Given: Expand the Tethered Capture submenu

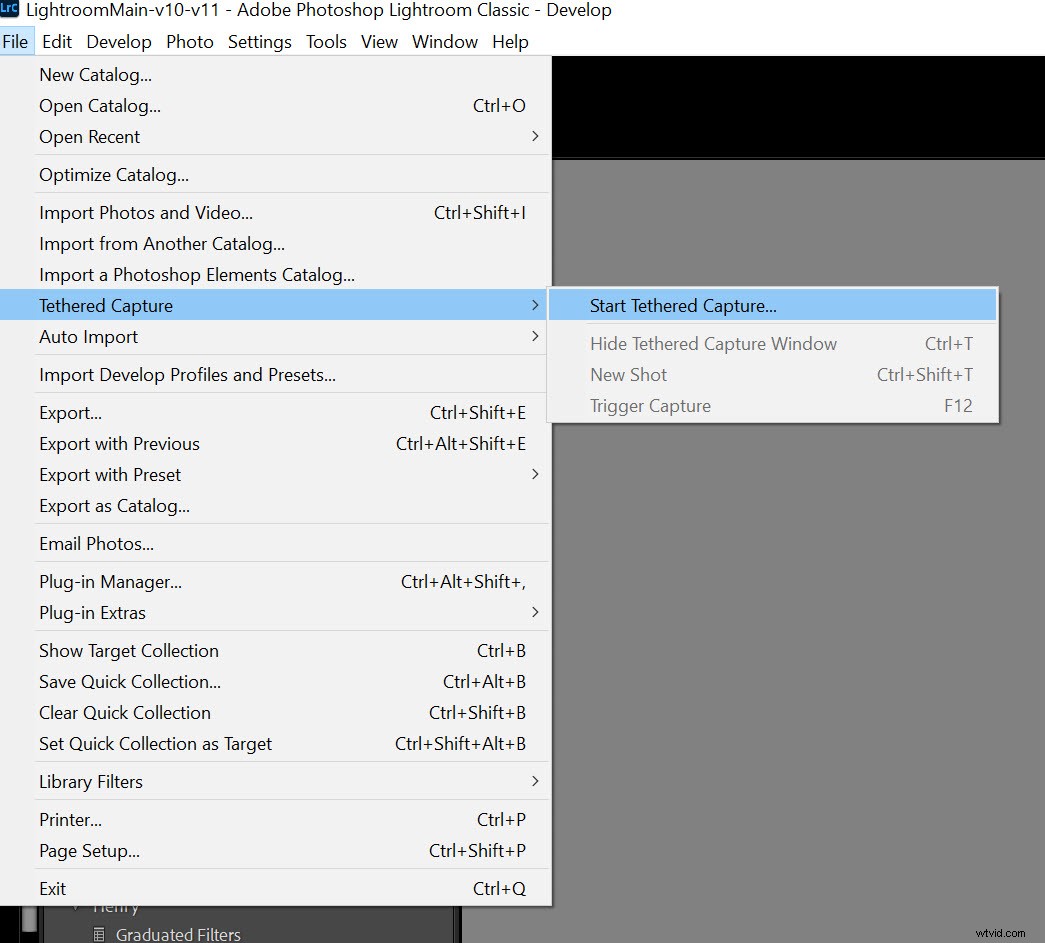Looking at the screenshot, I should point(275,305).
